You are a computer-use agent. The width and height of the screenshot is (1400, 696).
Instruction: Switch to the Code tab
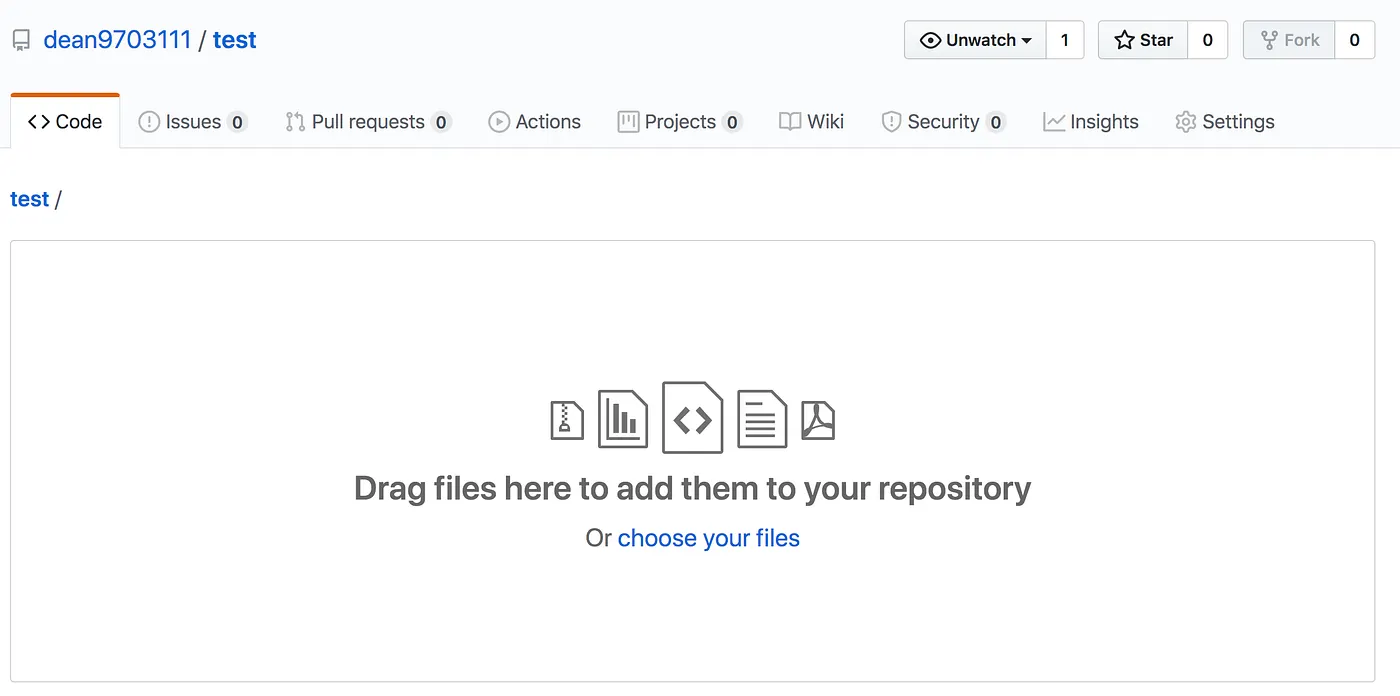tap(65, 122)
